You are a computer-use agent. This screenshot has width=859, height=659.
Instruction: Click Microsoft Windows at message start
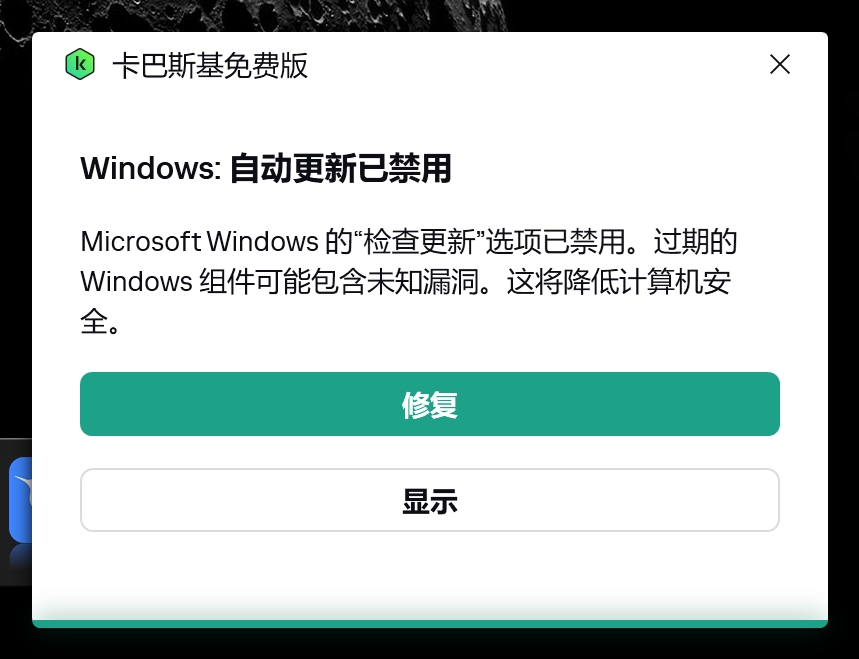point(199,242)
